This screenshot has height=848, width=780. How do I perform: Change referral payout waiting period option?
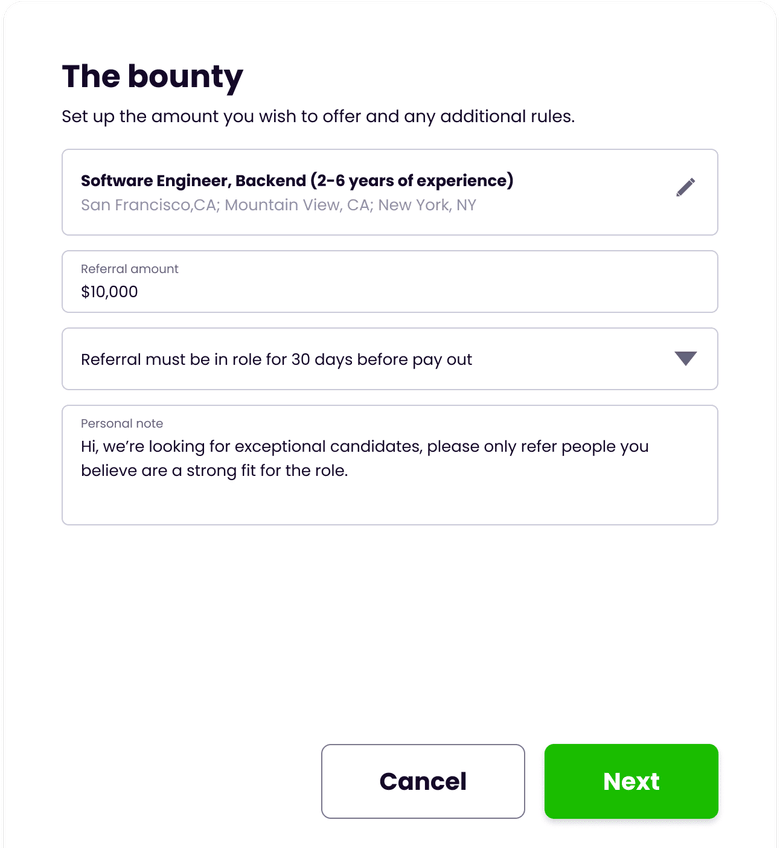point(687,358)
